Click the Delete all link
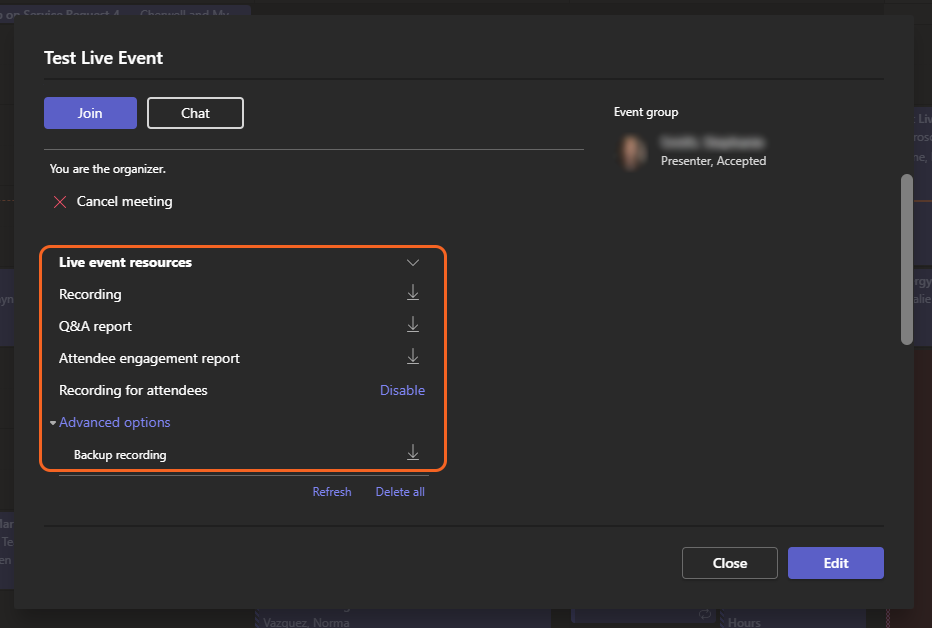 coord(400,492)
